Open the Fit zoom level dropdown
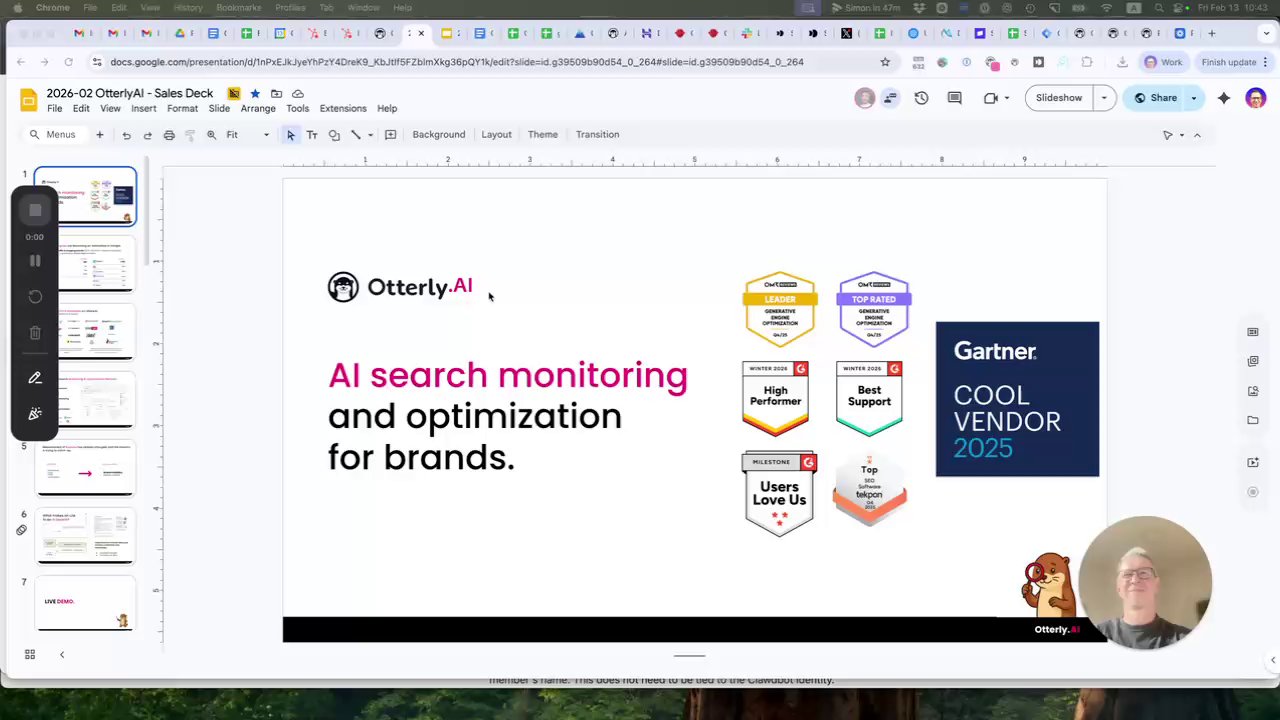This screenshot has height=720, width=1280. [247, 135]
